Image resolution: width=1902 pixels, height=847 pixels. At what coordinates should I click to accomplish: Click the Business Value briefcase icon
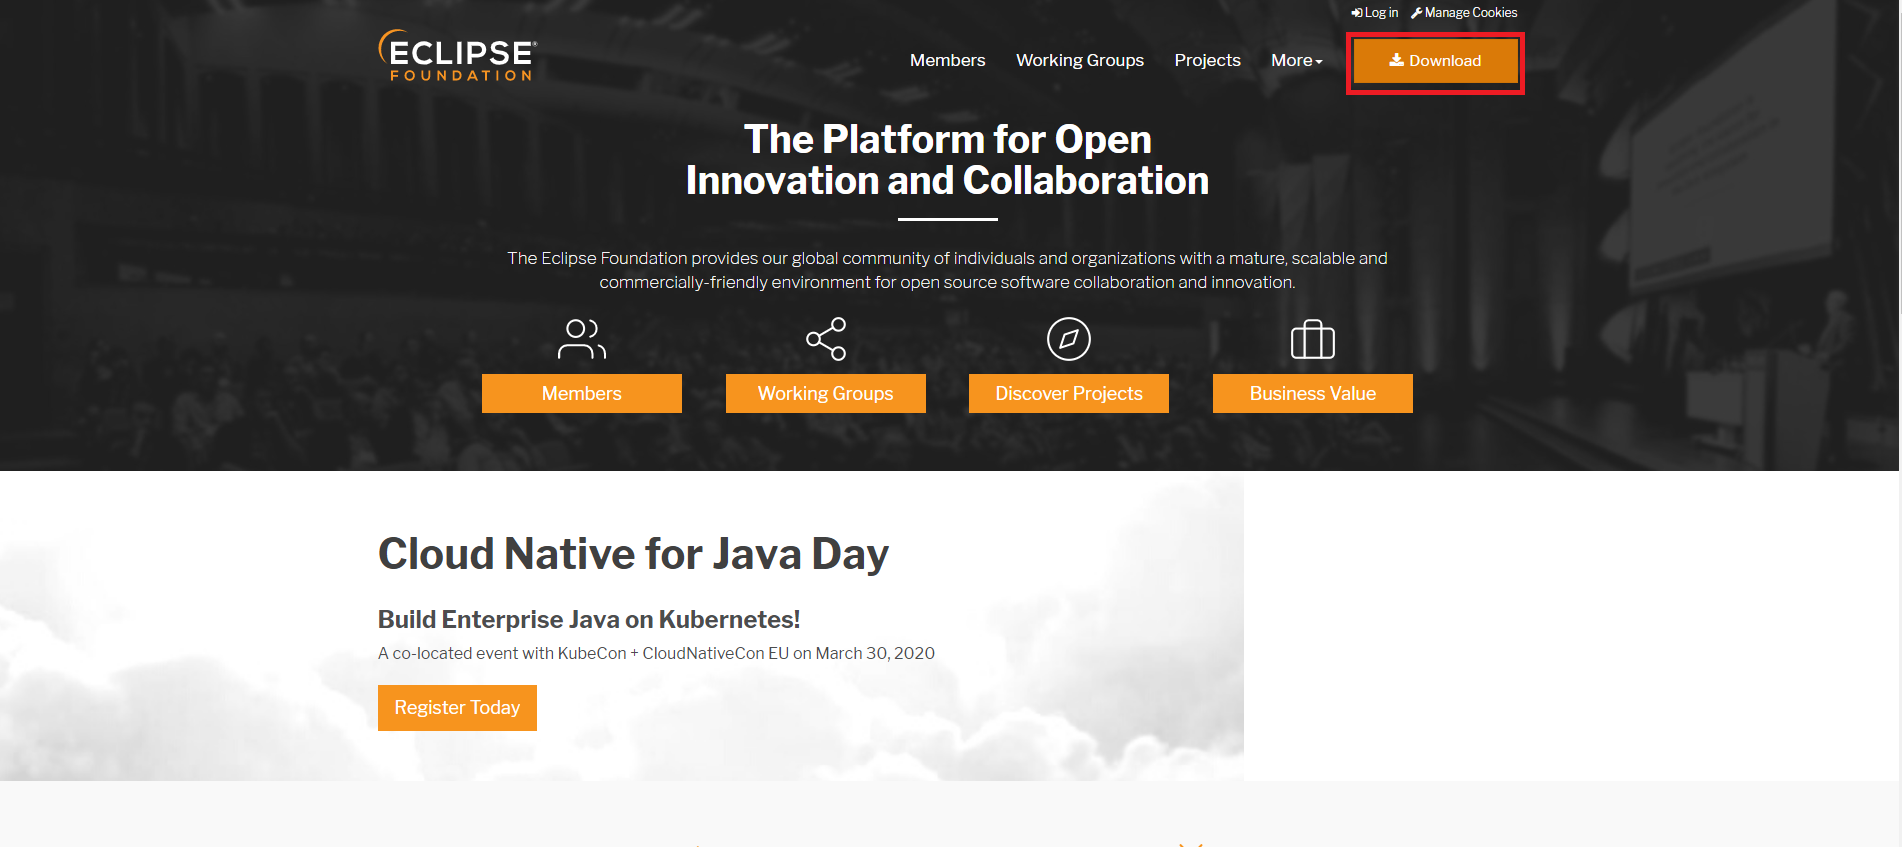tap(1313, 339)
